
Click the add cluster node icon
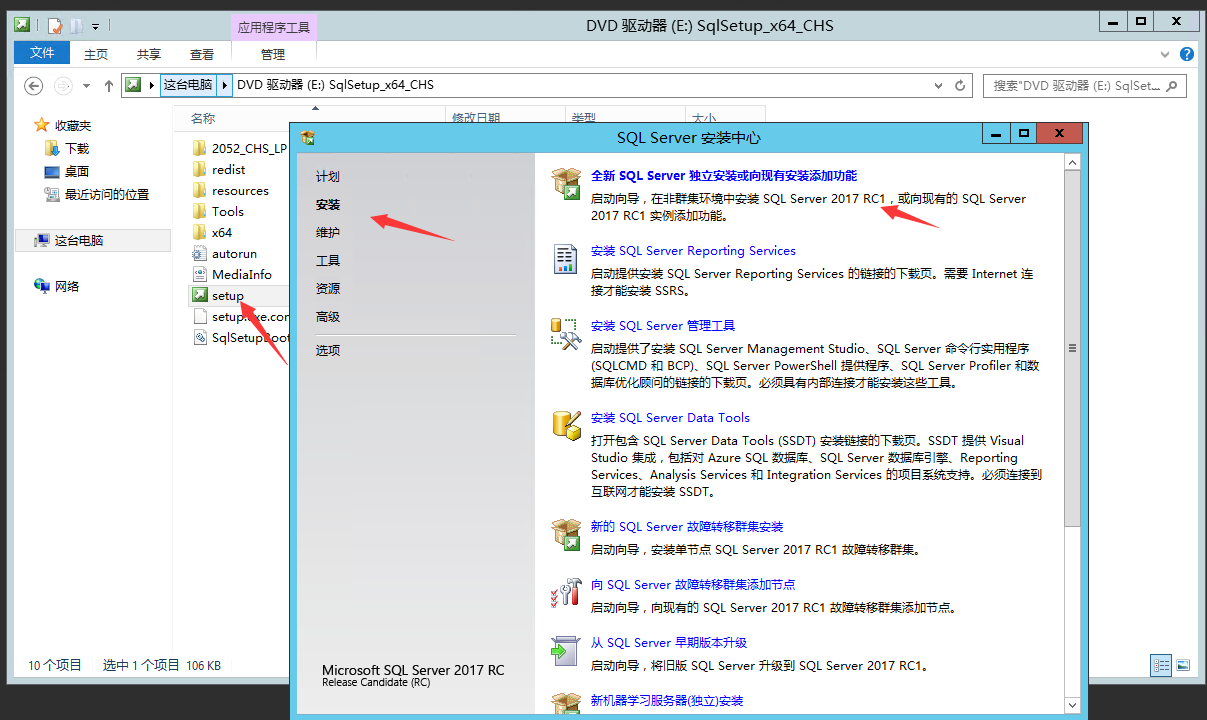566,592
